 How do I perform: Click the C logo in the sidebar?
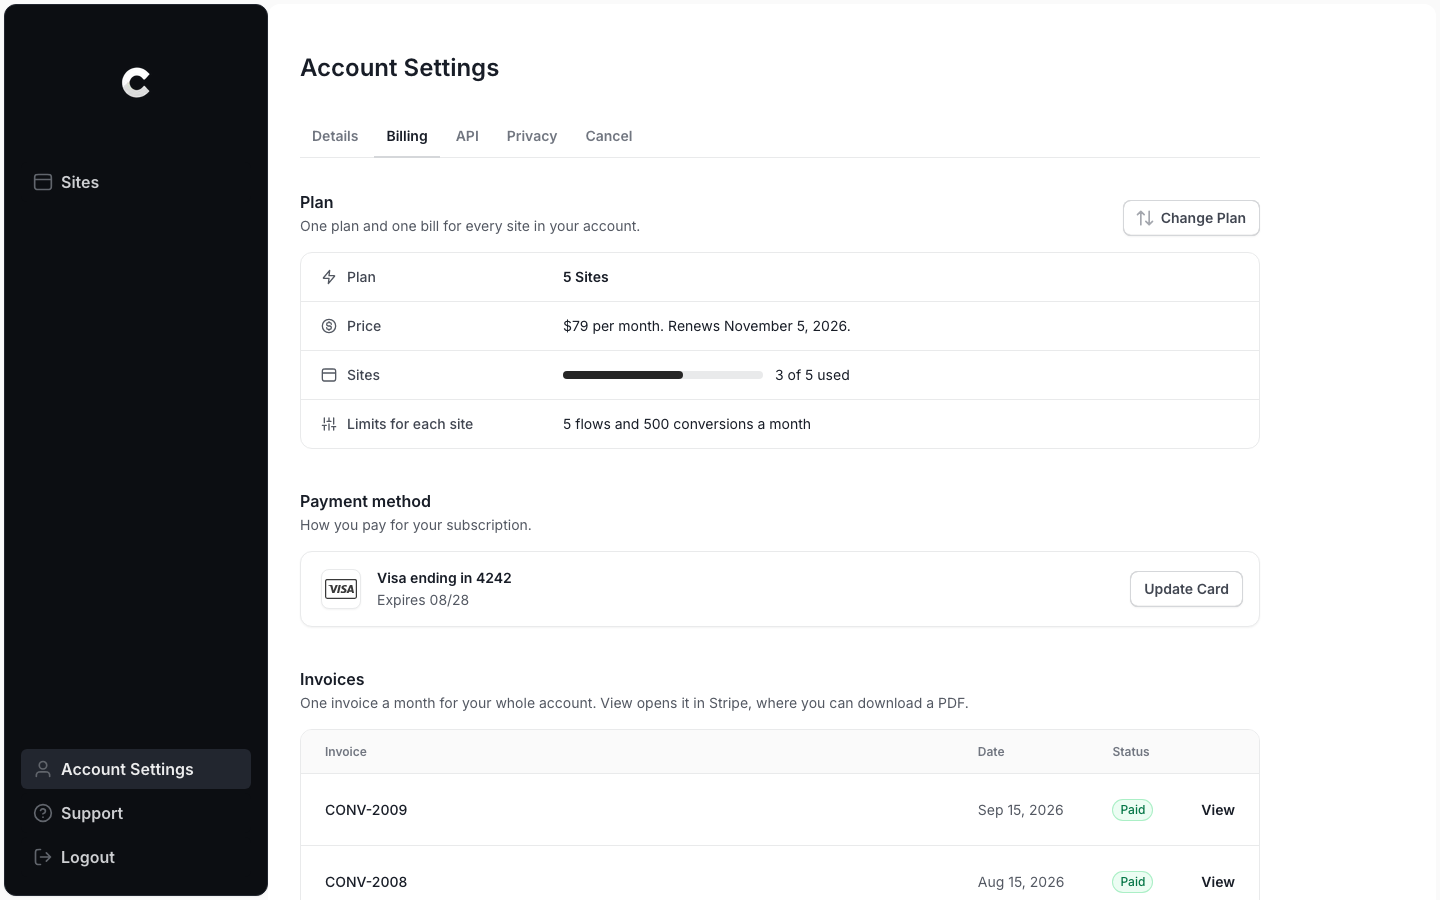click(136, 83)
